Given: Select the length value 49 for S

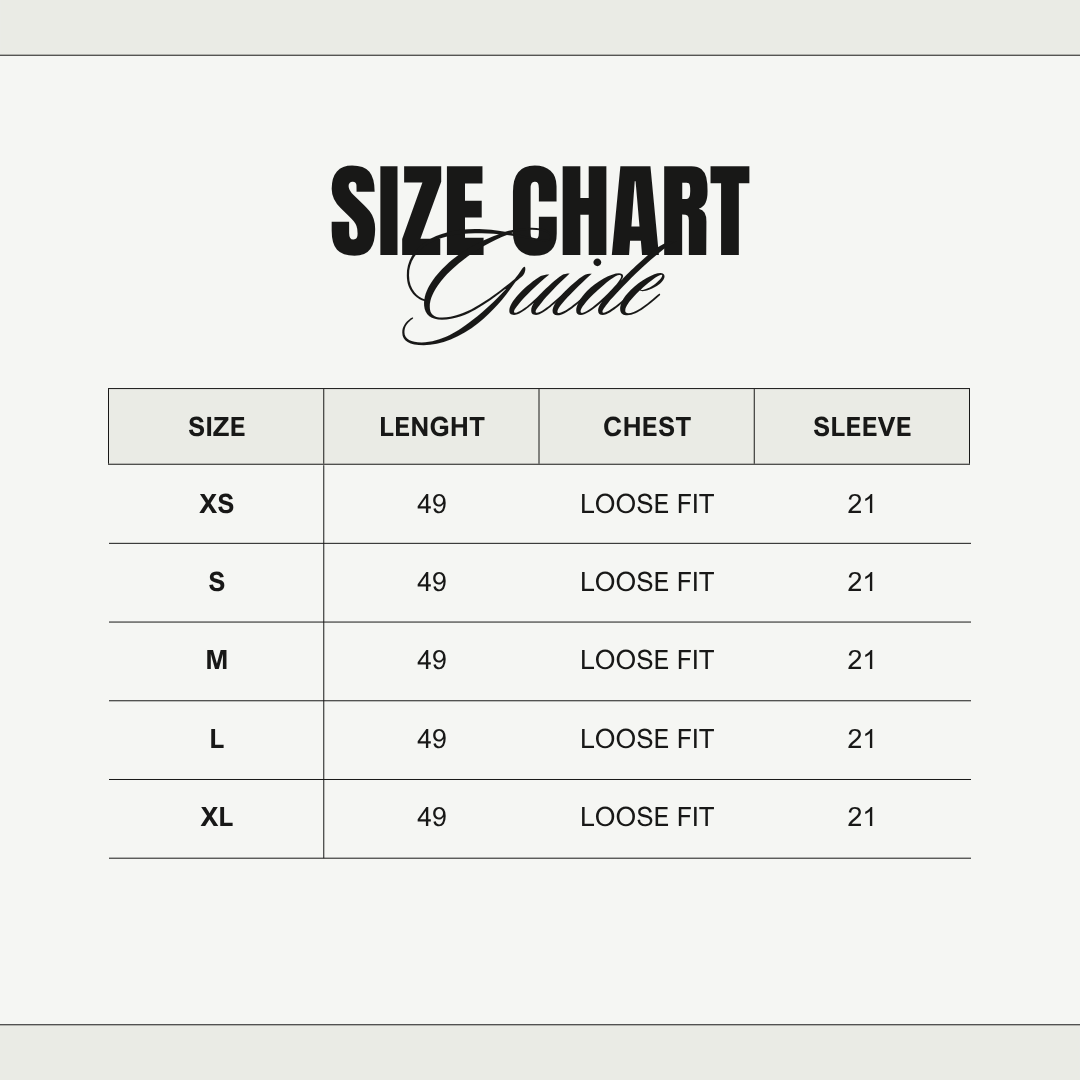Looking at the screenshot, I should 432,582.
